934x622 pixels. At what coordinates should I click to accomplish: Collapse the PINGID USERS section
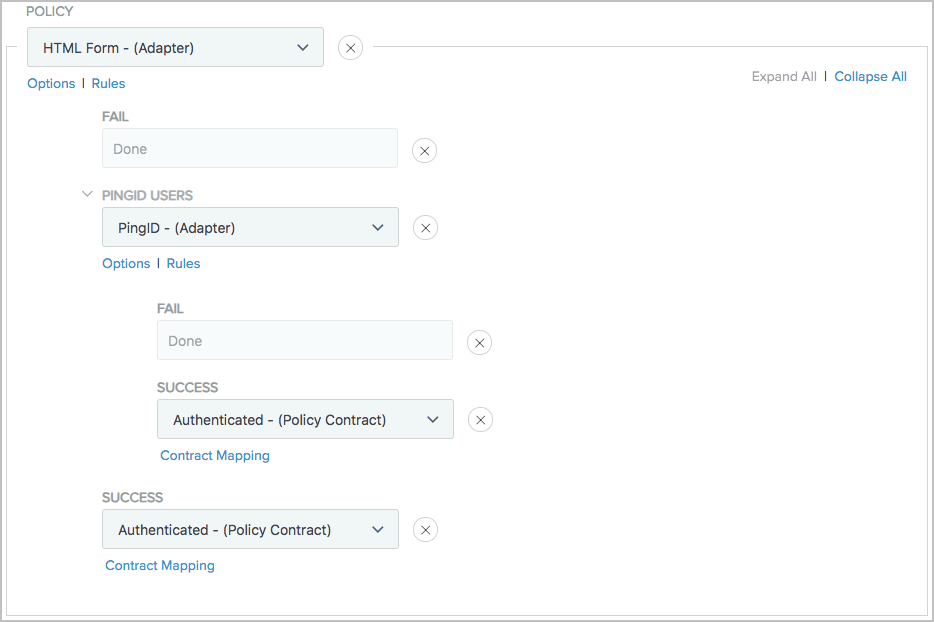tap(87, 194)
